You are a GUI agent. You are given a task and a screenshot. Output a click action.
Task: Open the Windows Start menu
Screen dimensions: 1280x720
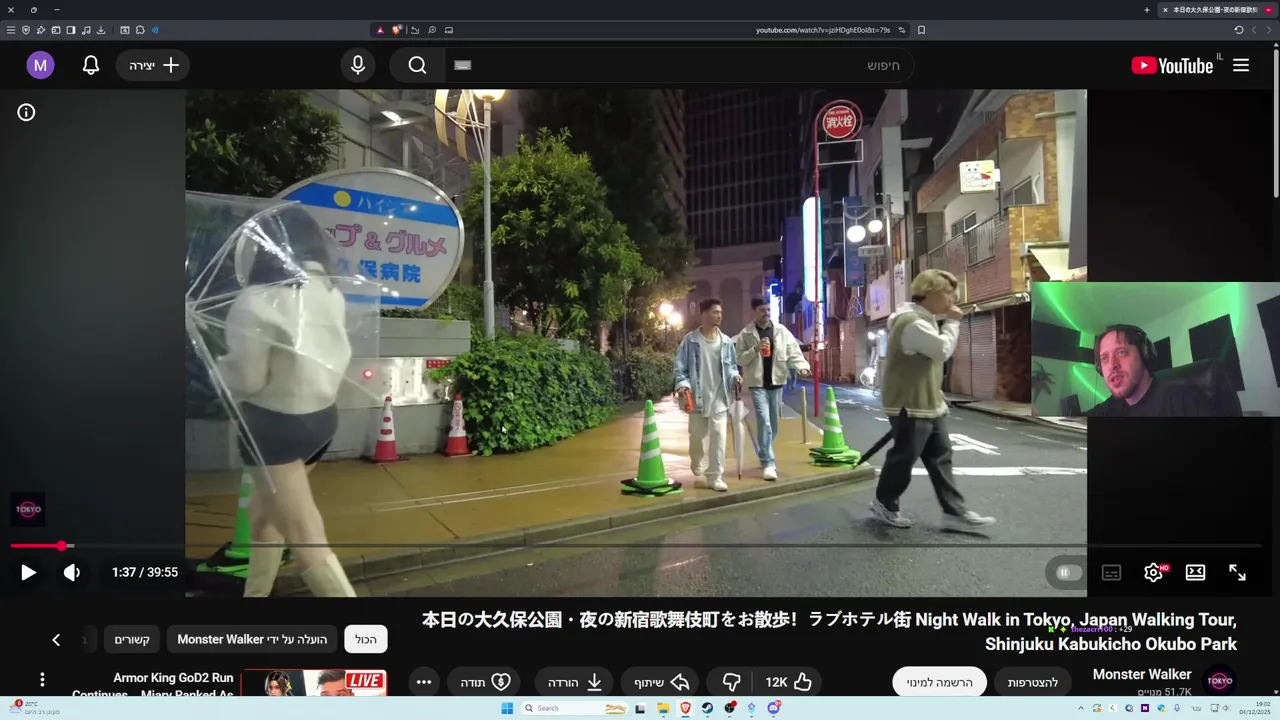click(507, 709)
